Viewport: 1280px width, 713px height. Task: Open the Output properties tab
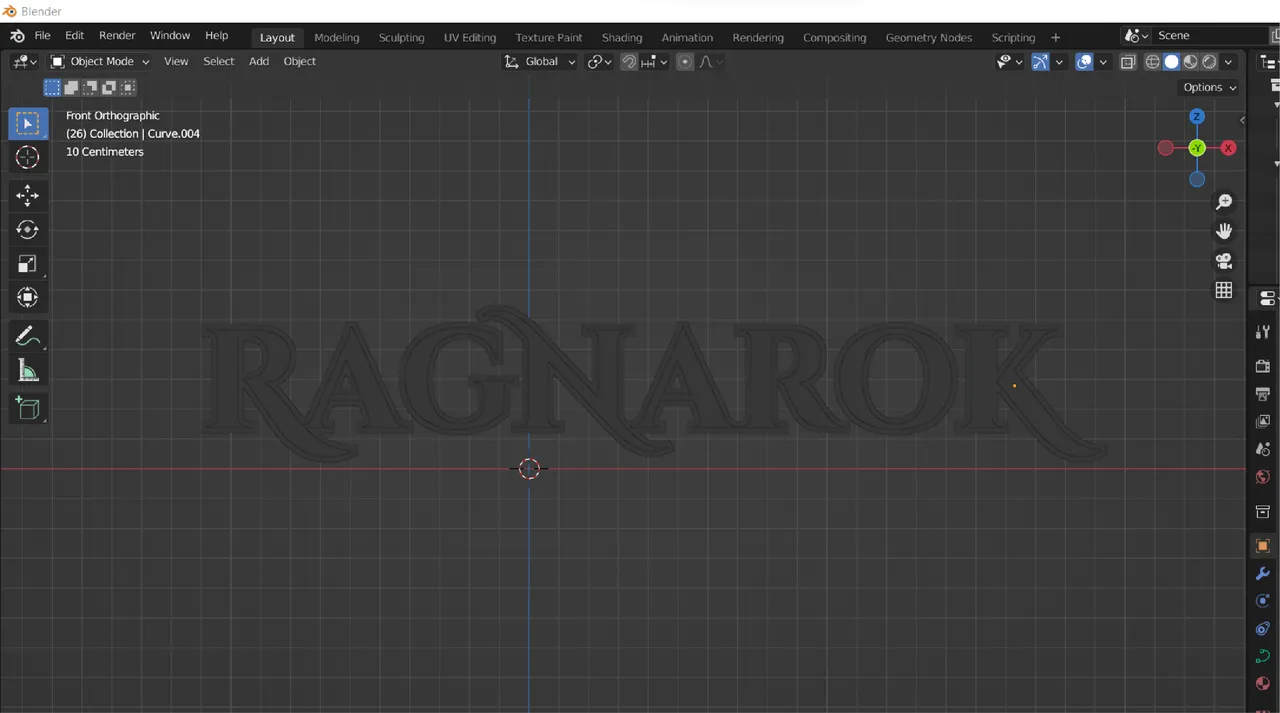click(1263, 394)
